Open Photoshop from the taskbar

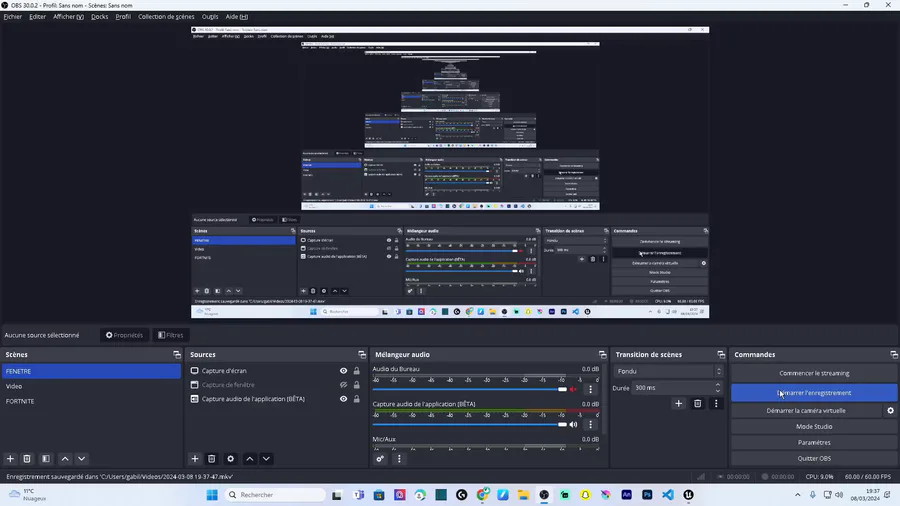[647, 495]
